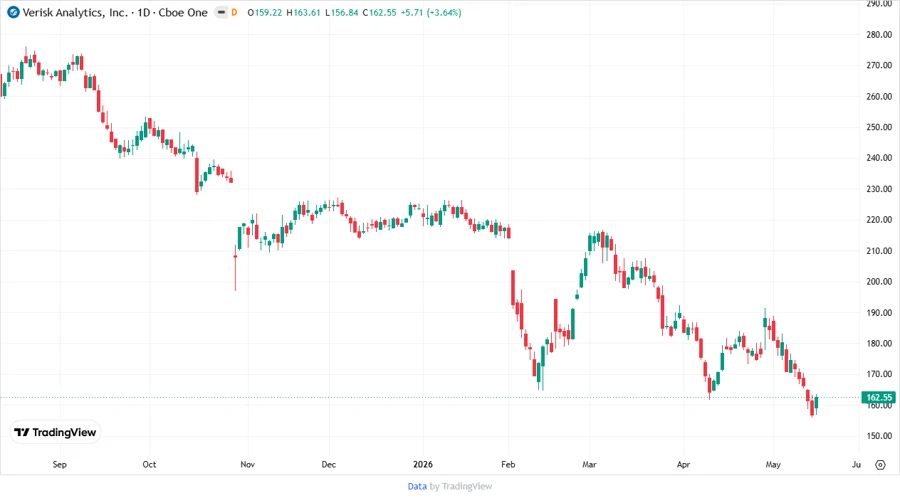Click the Oct time axis label

[x=149, y=464]
